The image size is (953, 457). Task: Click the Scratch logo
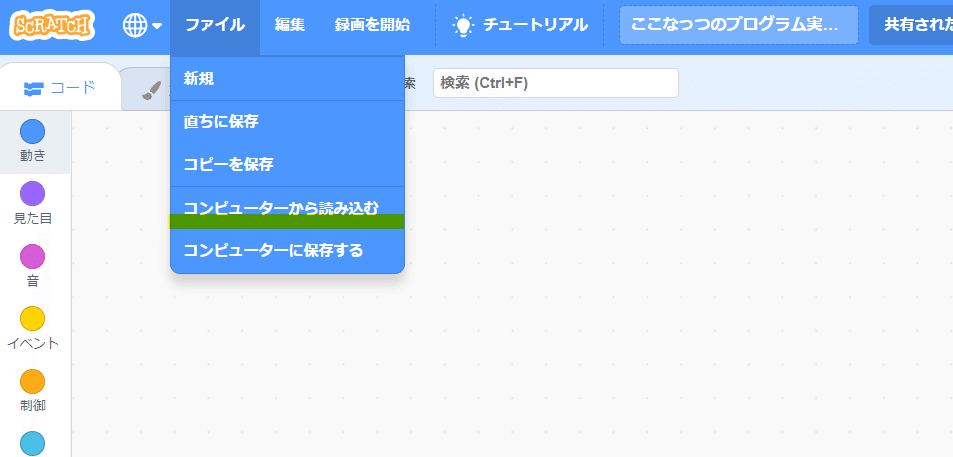pos(52,25)
